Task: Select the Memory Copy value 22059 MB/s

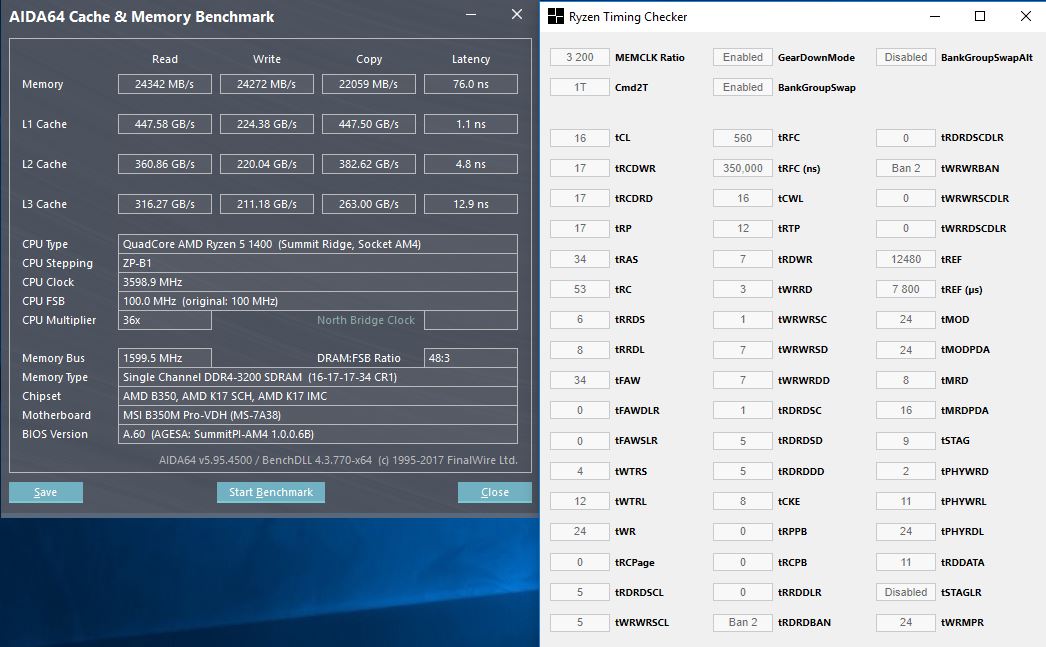Action: coord(369,84)
